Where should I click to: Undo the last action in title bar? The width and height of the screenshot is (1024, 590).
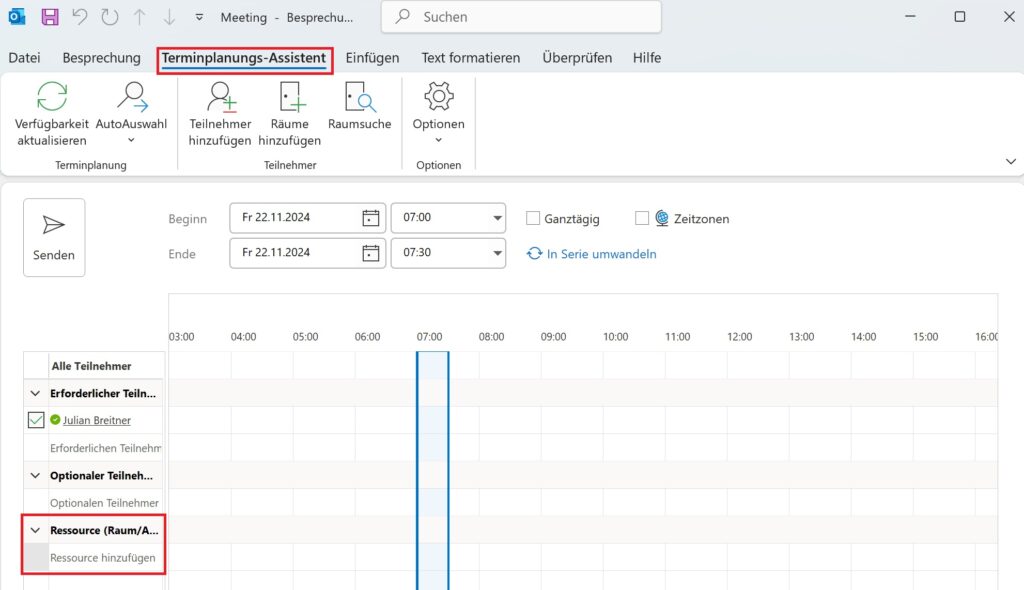point(80,17)
